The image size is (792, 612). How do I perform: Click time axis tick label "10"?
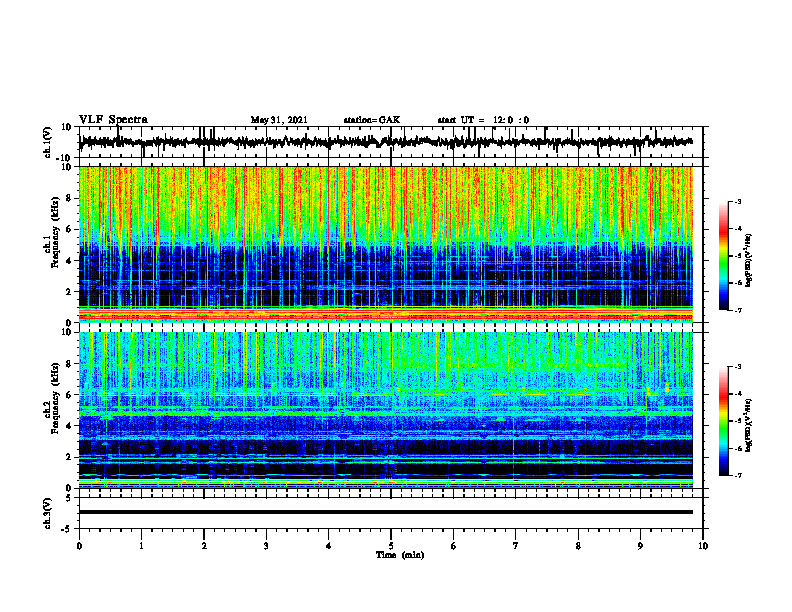(703, 546)
